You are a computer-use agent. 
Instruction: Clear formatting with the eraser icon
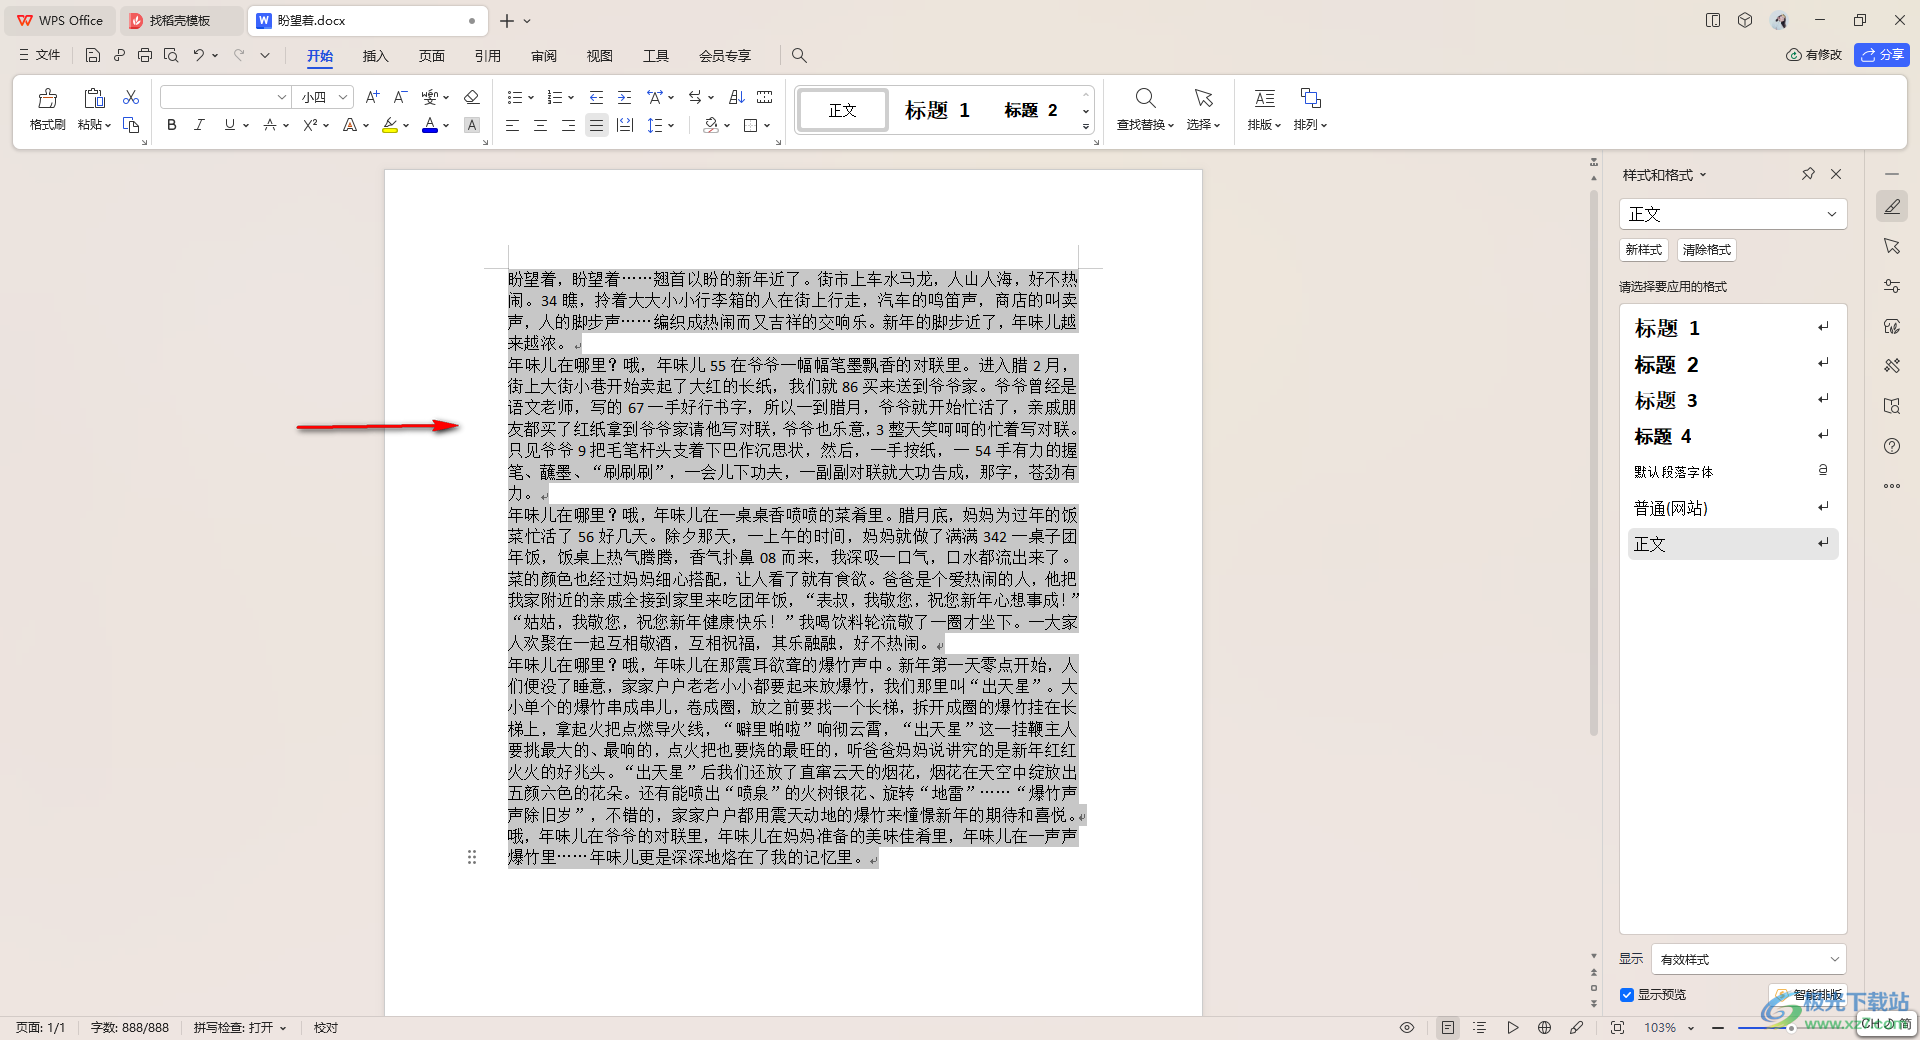pyautogui.click(x=472, y=97)
